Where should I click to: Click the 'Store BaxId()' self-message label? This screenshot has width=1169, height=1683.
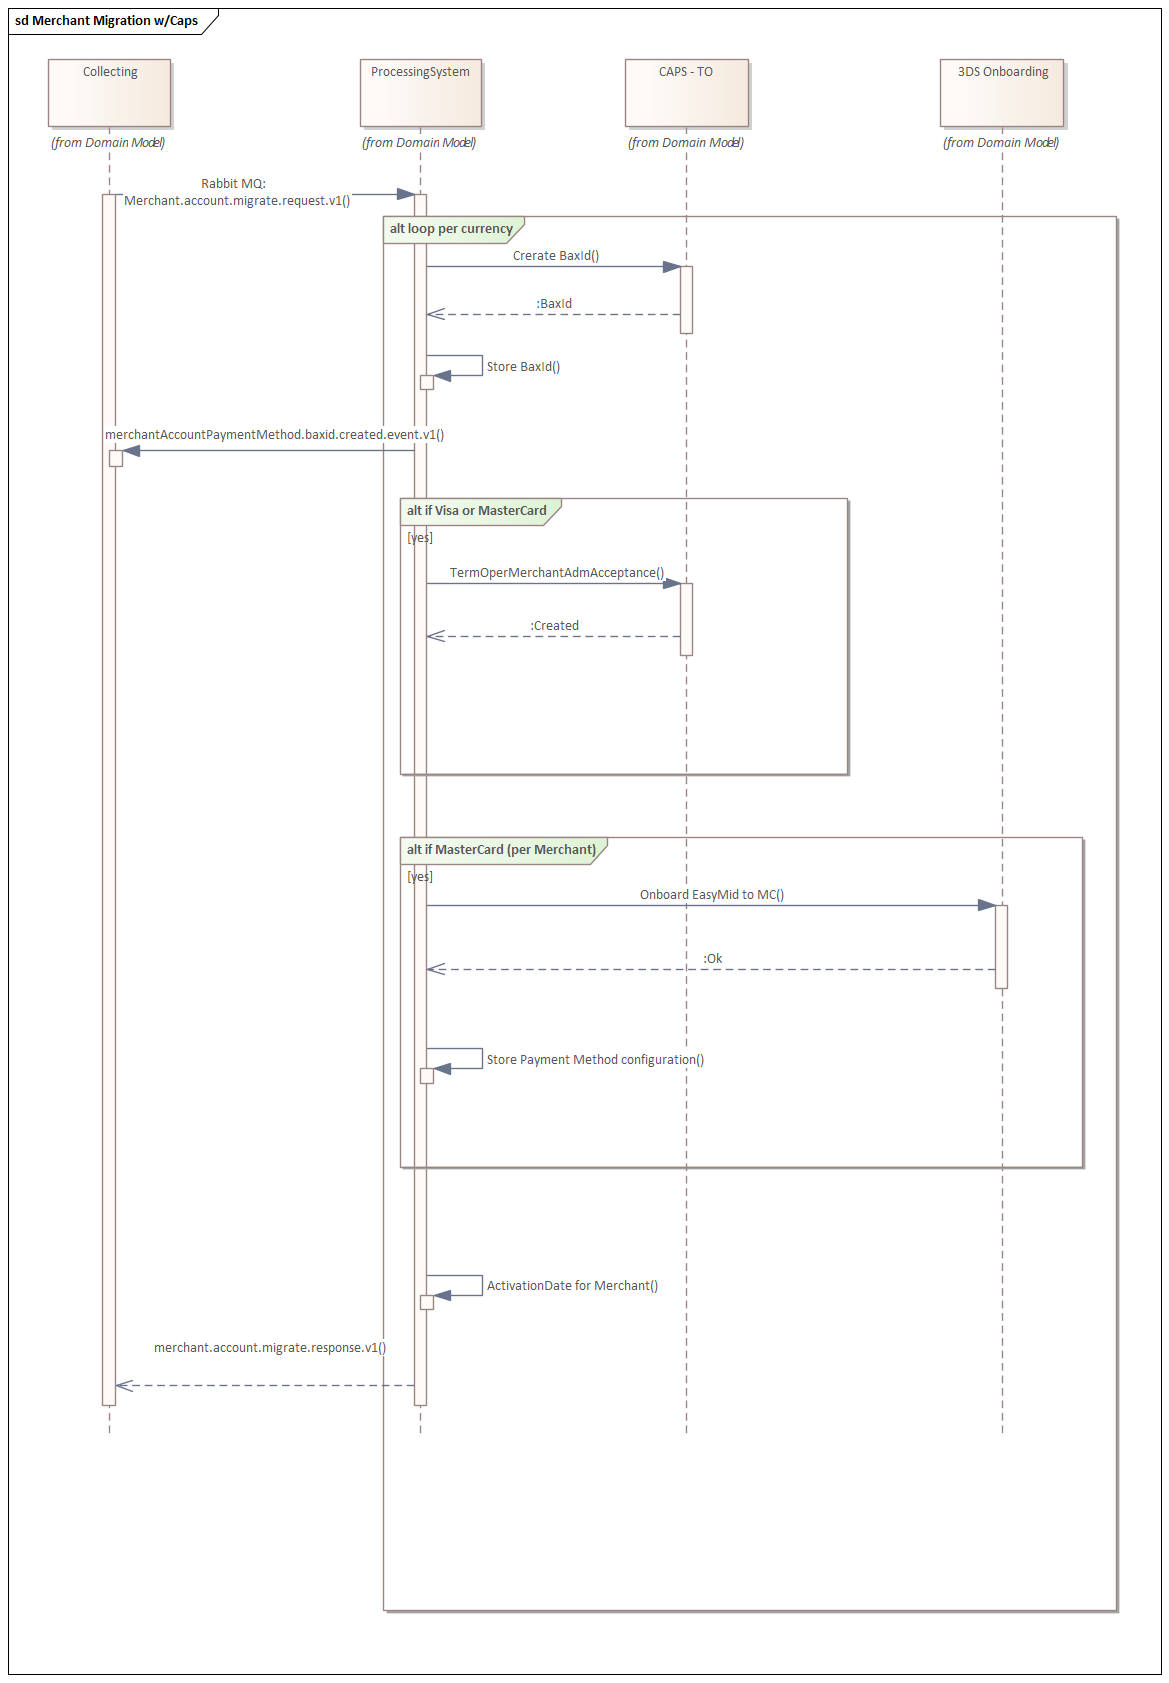tap(523, 367)
